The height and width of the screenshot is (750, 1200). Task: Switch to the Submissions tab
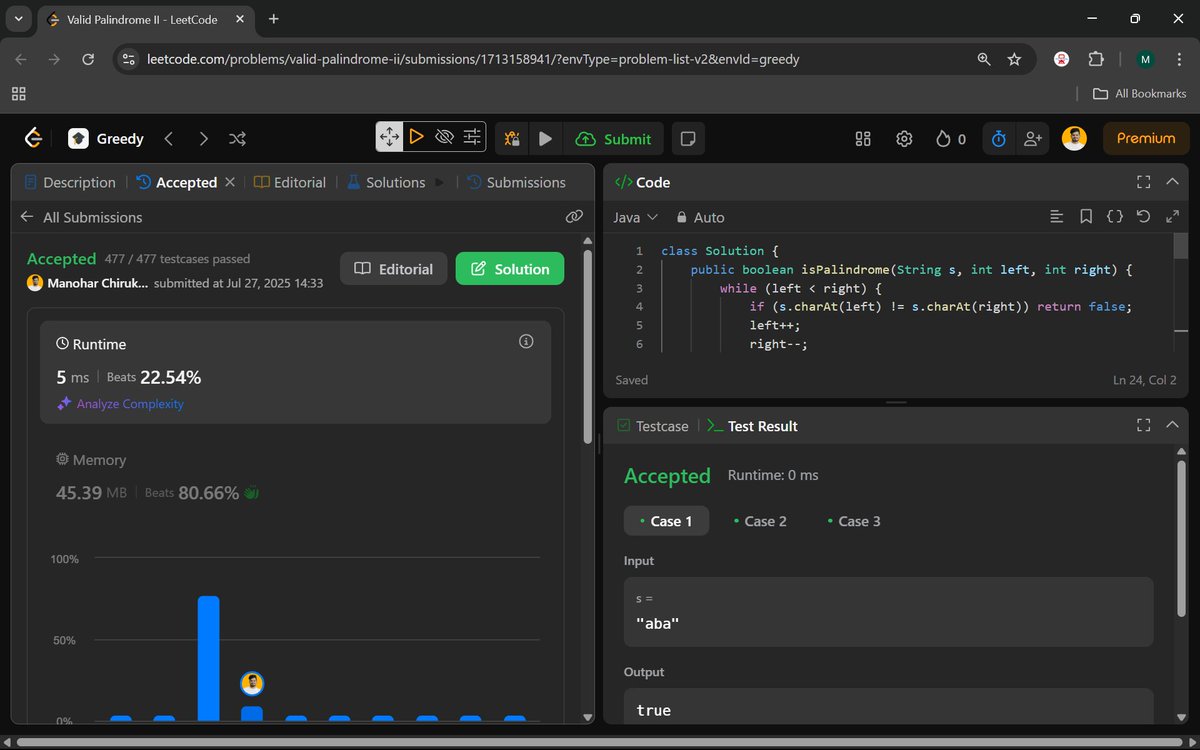coord(516,182)
